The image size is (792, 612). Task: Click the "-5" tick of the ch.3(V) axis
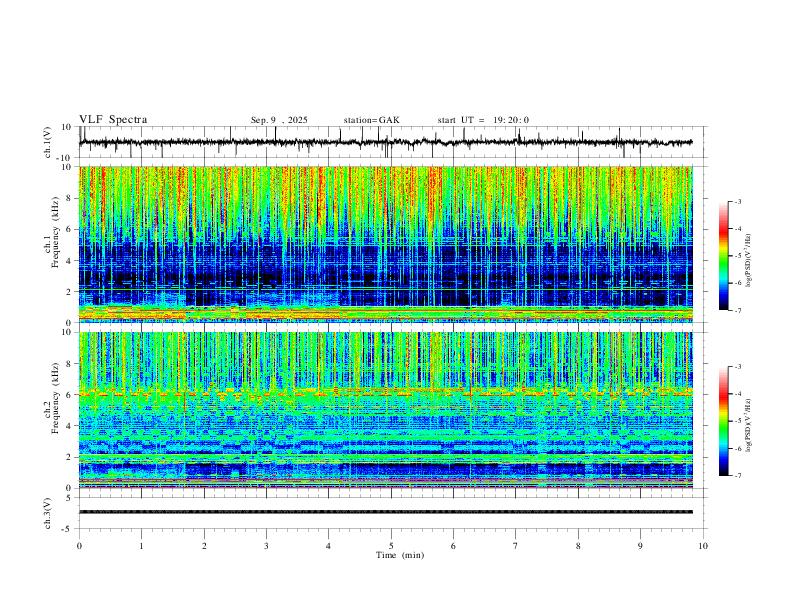coord(68,529)
